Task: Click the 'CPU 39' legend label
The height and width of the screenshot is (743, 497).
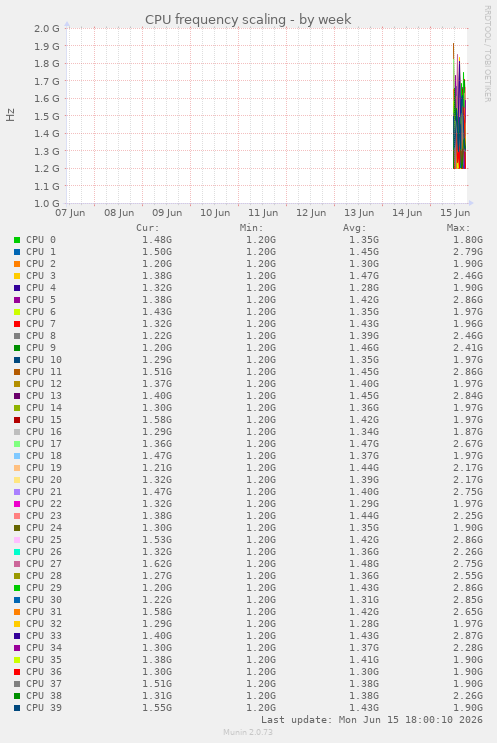Action: pos(44,708)
